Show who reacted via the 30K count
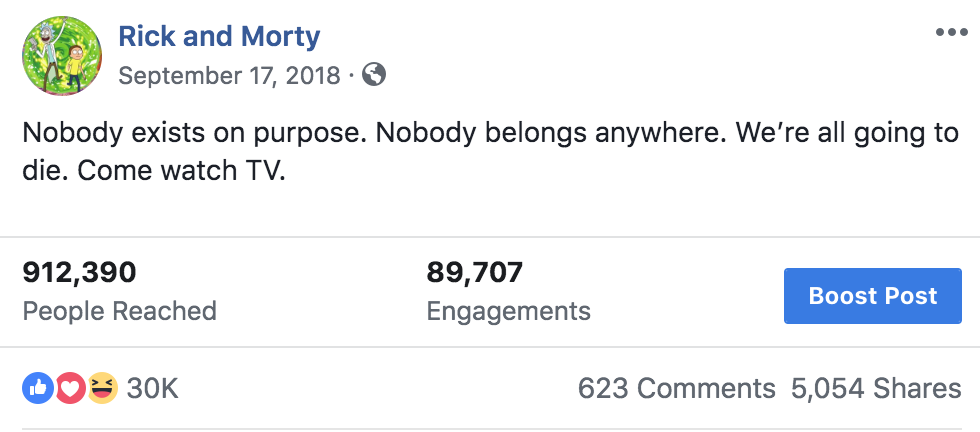This screenshot has width=980, height=432. [x=153, y=388]
